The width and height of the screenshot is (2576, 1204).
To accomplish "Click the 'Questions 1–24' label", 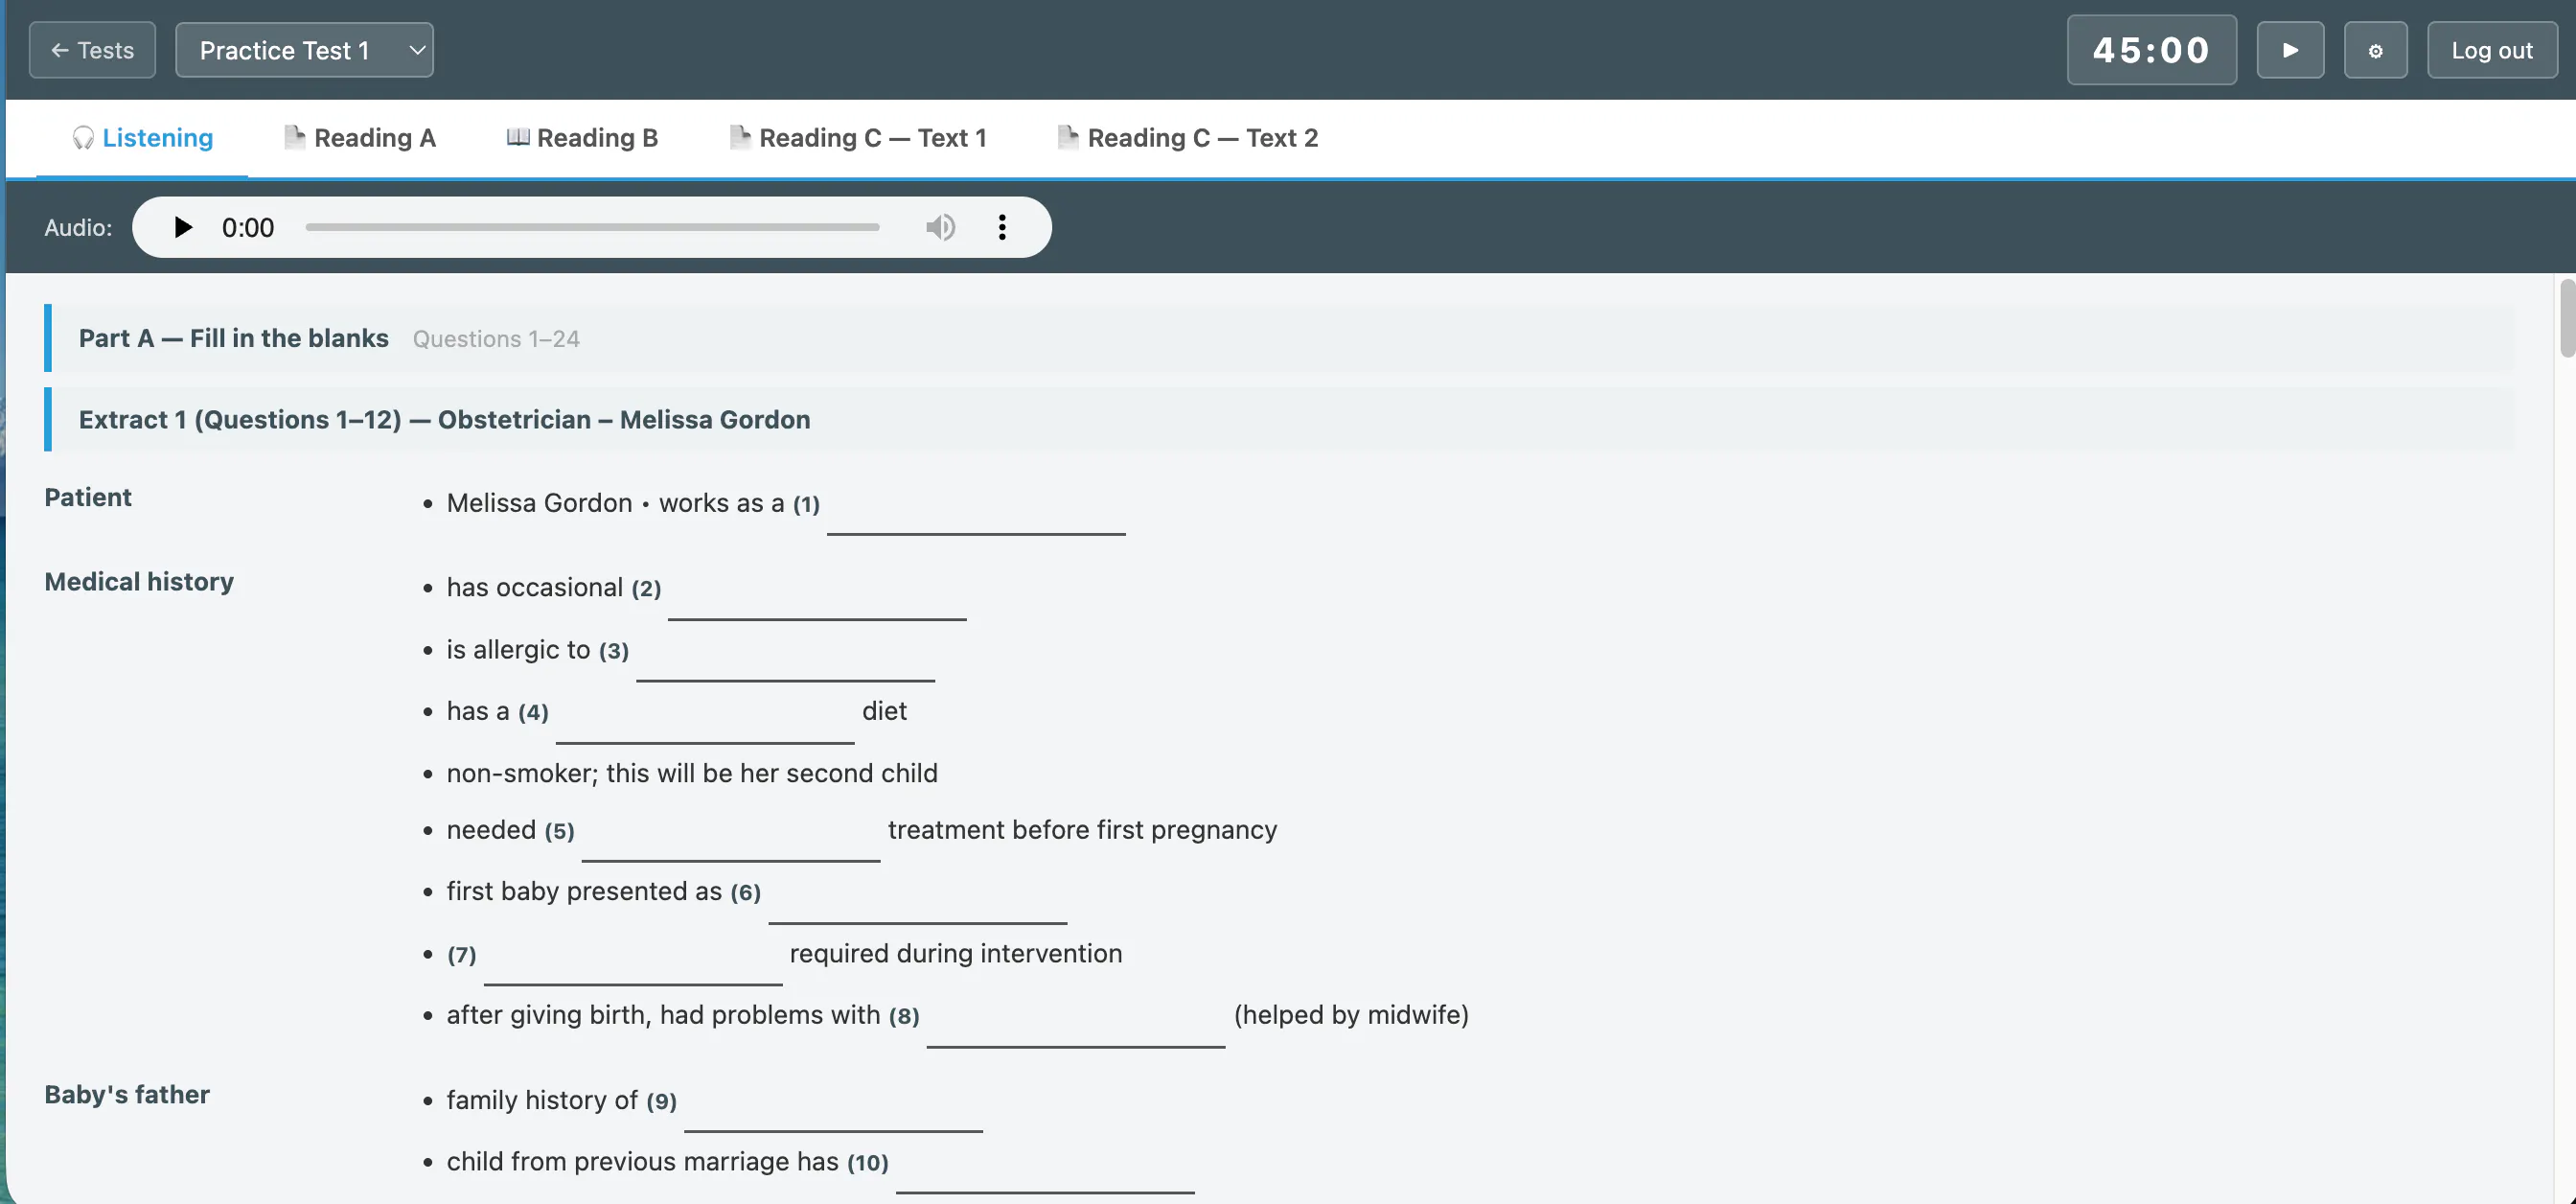I will coord(496,340).
